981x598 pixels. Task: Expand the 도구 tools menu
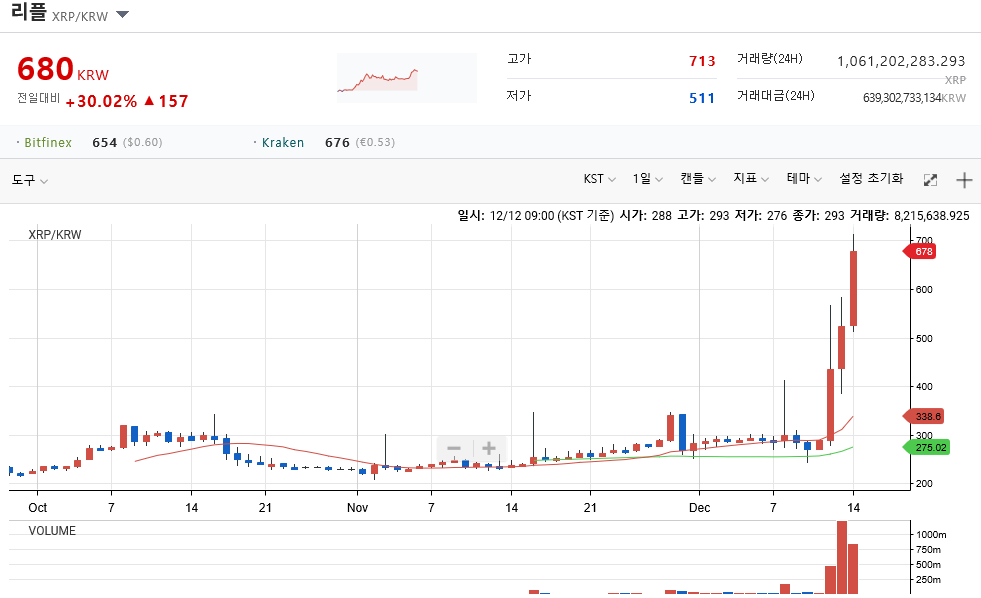(29, 180)
